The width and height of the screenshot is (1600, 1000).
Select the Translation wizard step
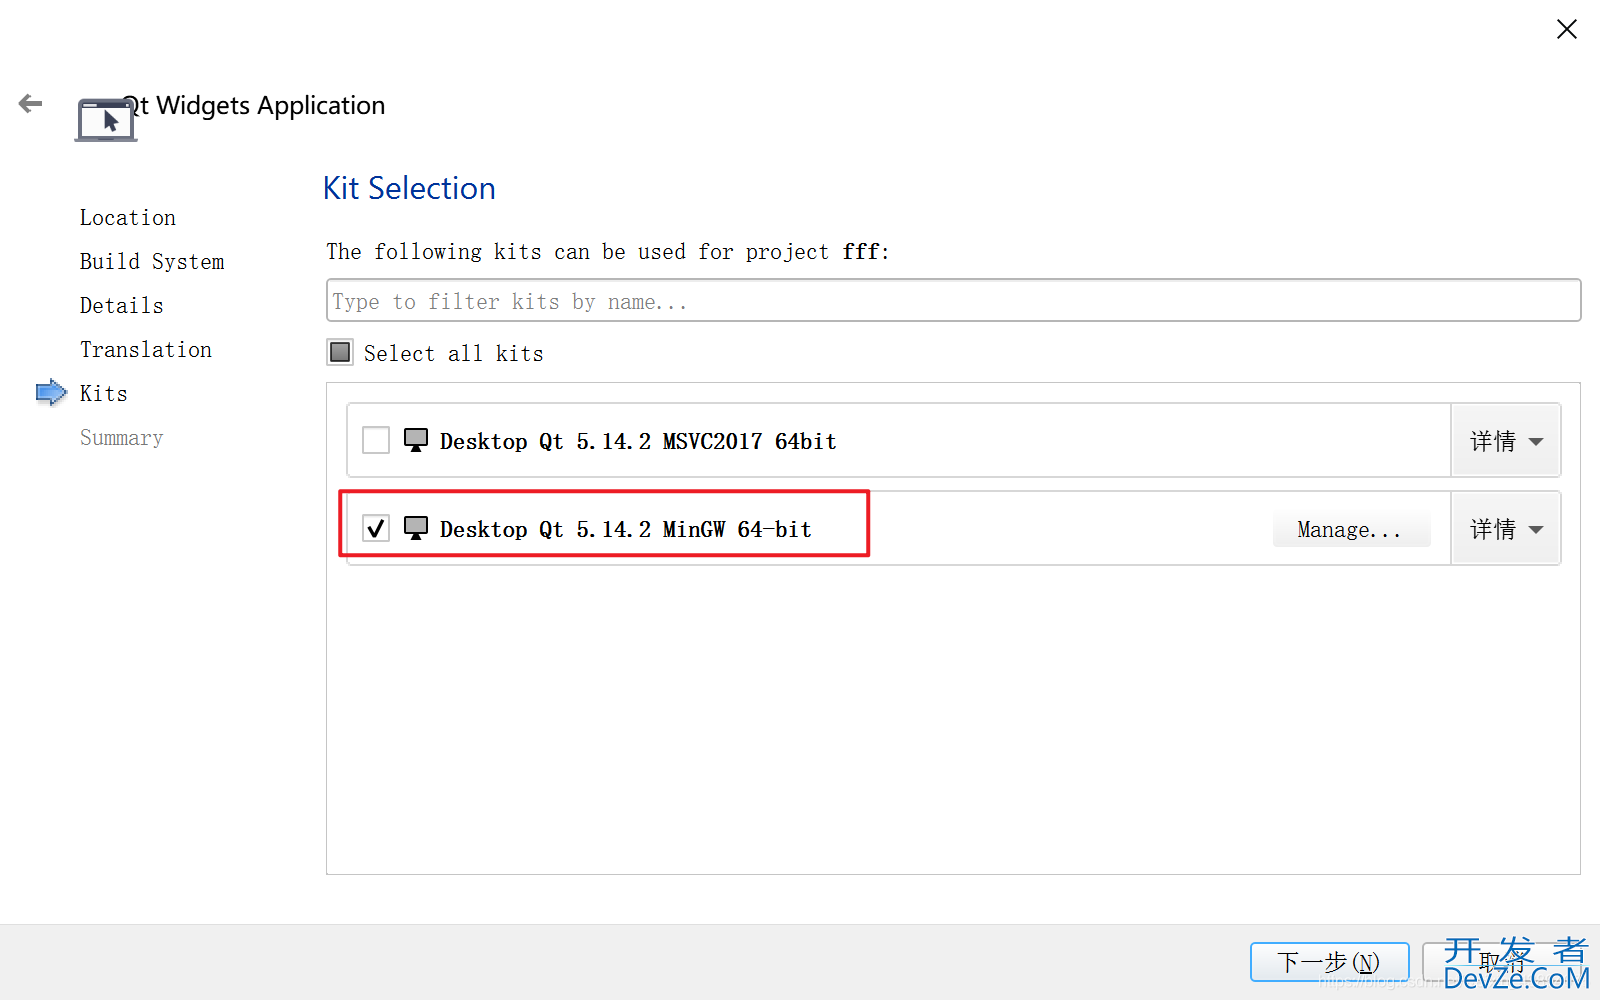pyautogui.click(x=146, y=350)
